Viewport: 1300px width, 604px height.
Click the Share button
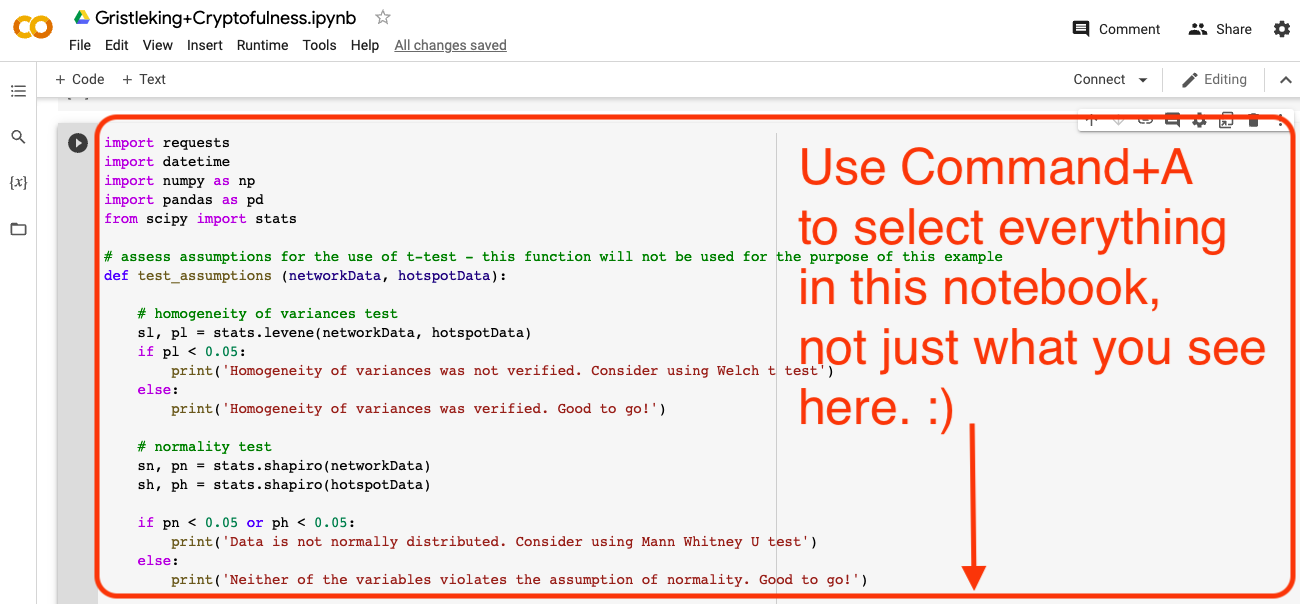[1219, 29]
